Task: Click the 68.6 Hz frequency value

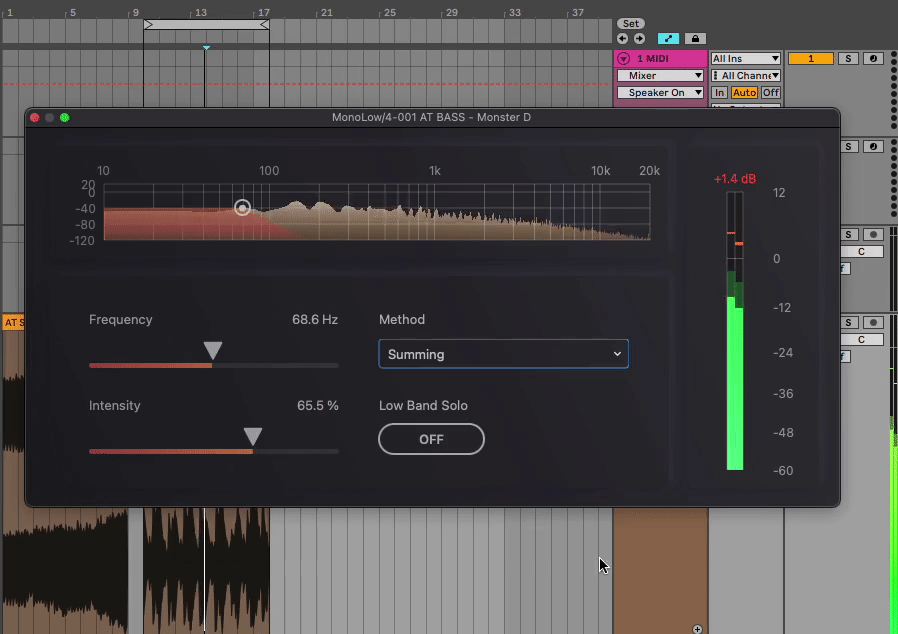Action: pyautogui.click(x=315, y=320)
